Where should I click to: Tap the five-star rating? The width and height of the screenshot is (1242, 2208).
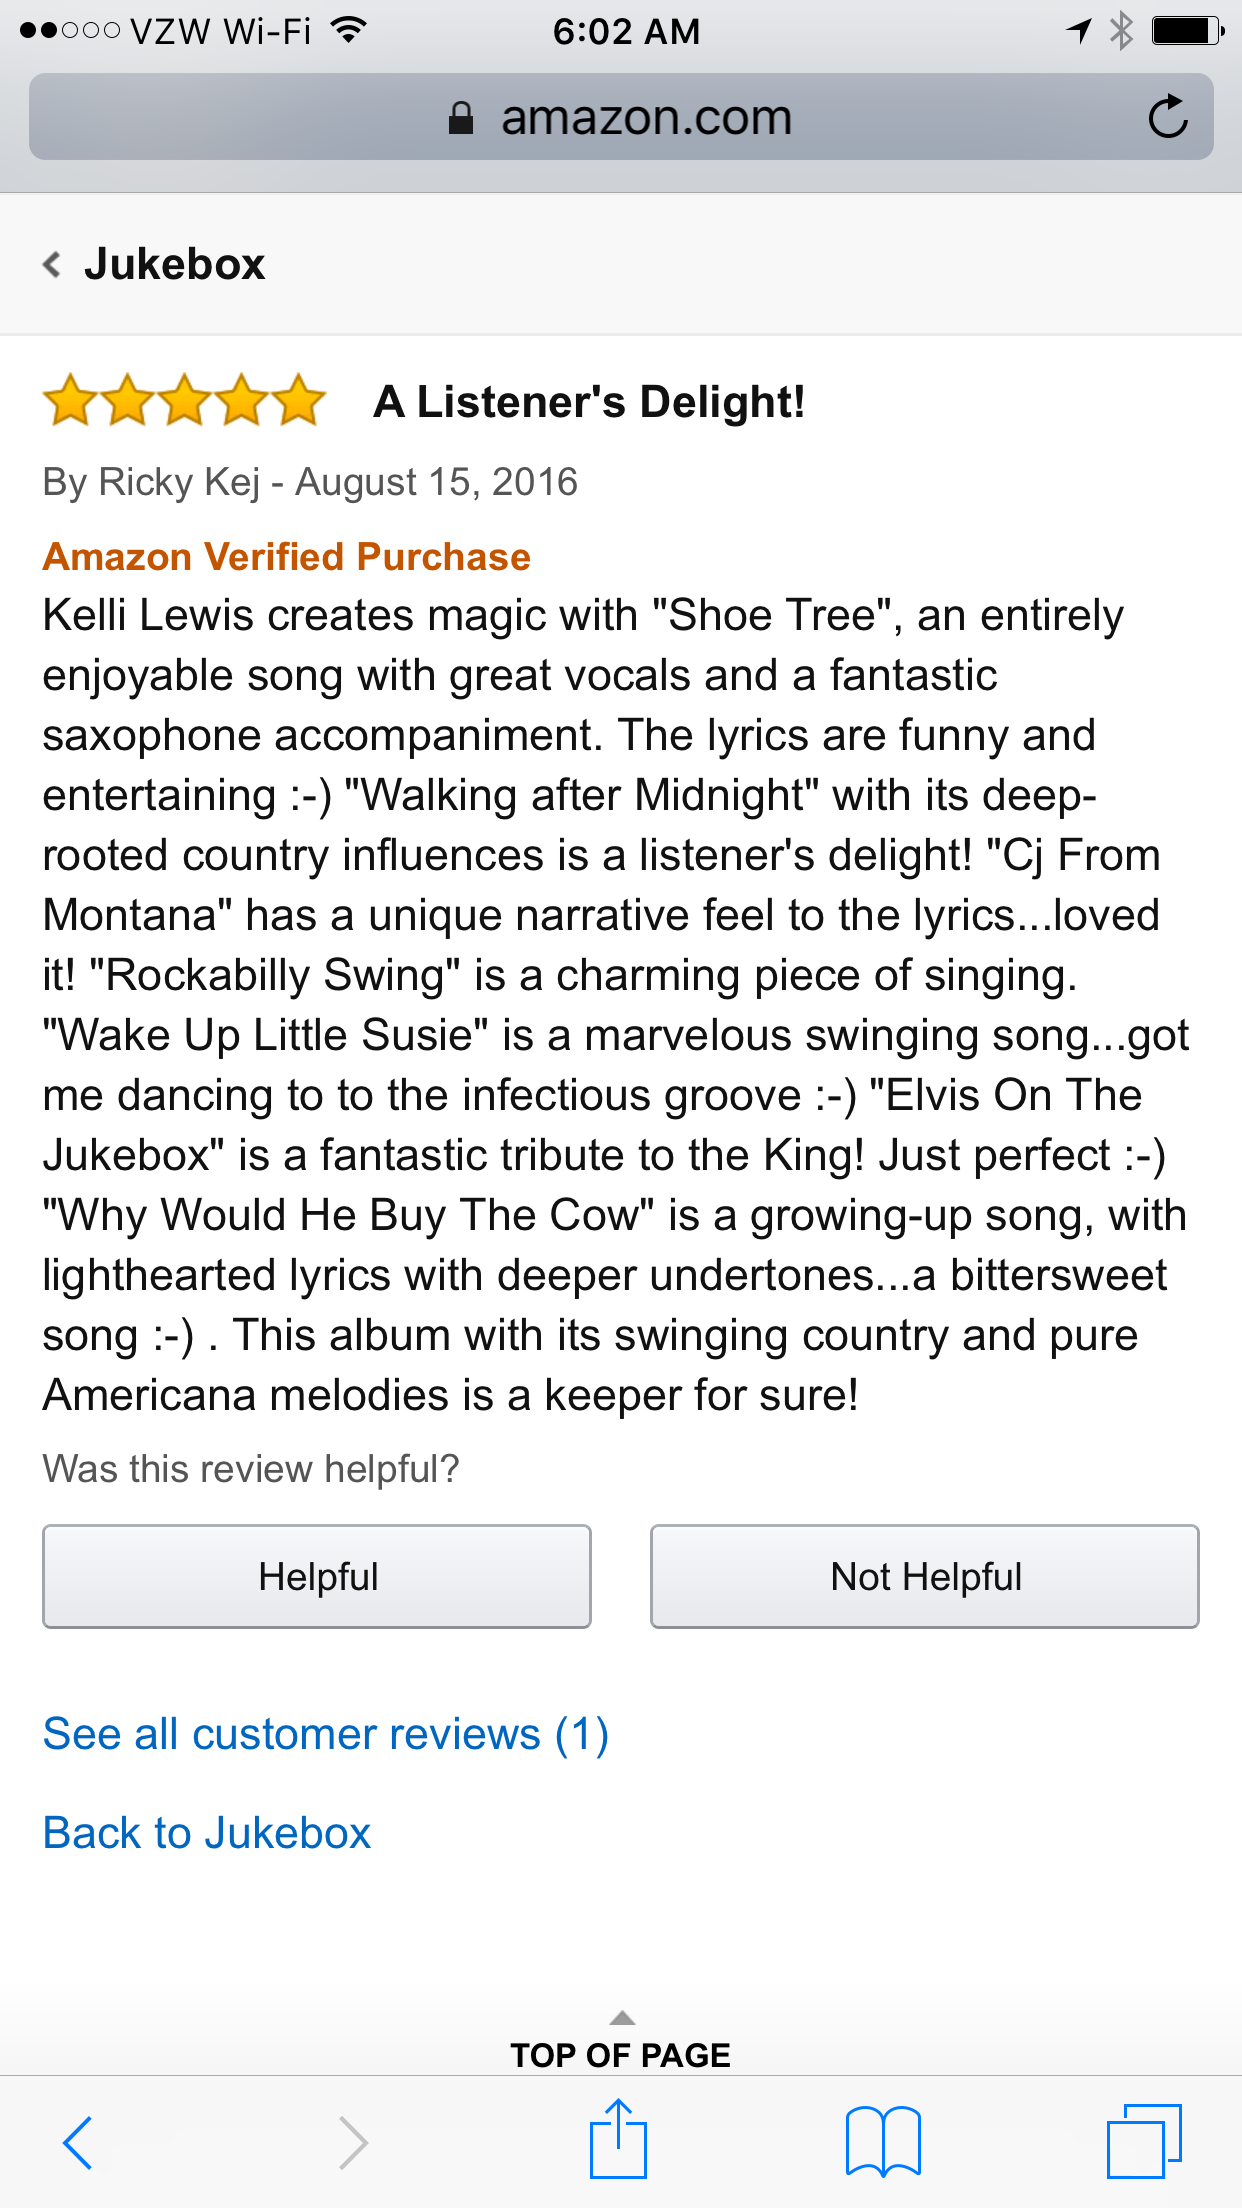pyautogui.click(x=185, y=401)
